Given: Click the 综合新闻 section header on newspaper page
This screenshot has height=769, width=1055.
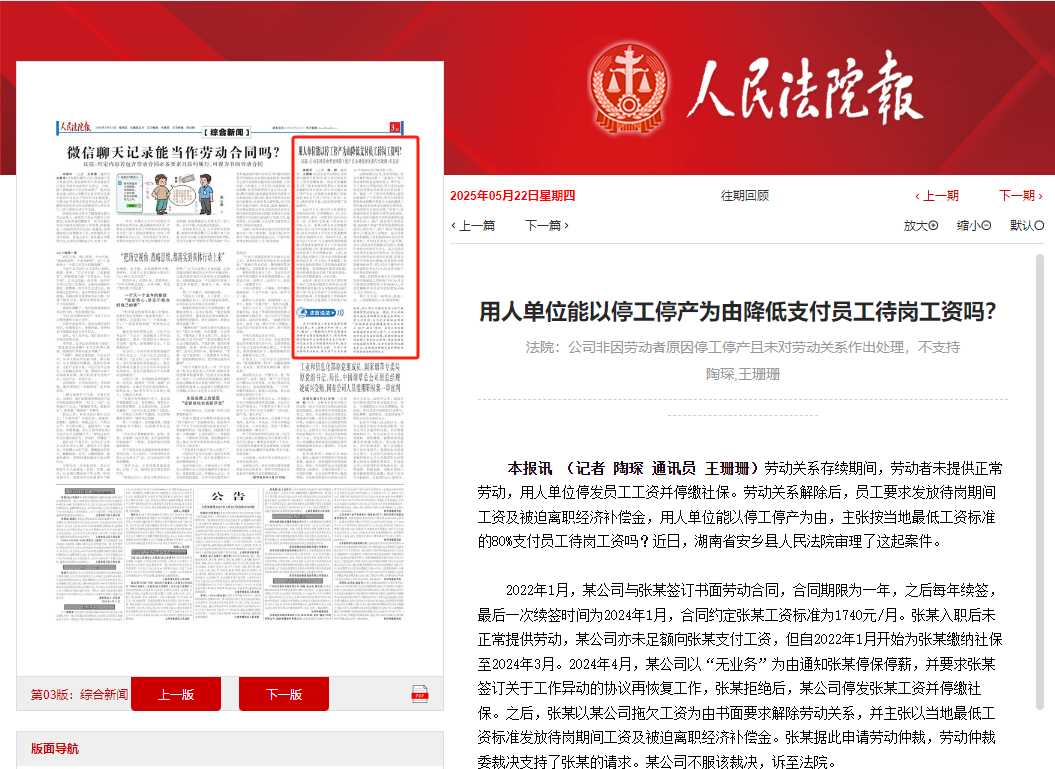Looking at the screenshot, I should 227,132.
